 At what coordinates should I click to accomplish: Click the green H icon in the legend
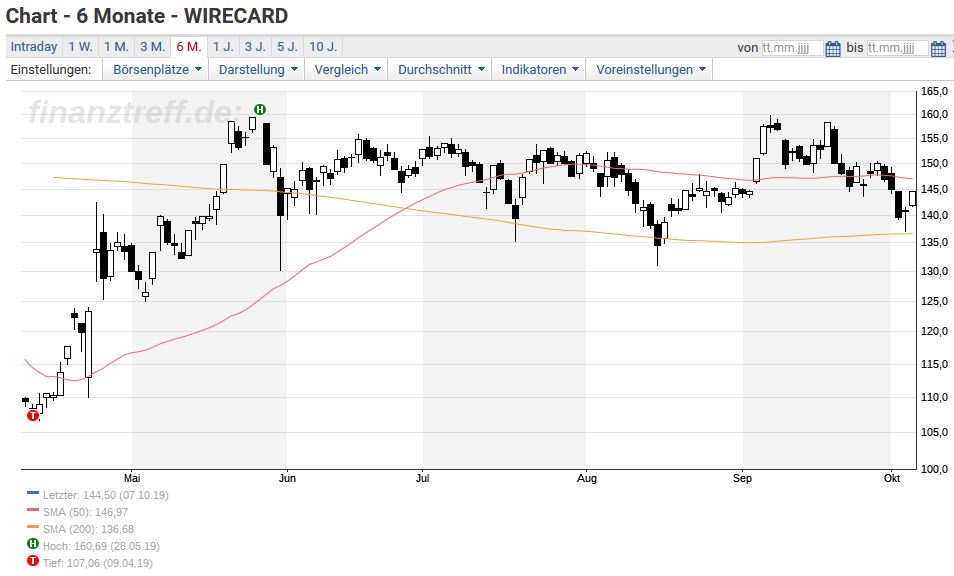[33, 544]
